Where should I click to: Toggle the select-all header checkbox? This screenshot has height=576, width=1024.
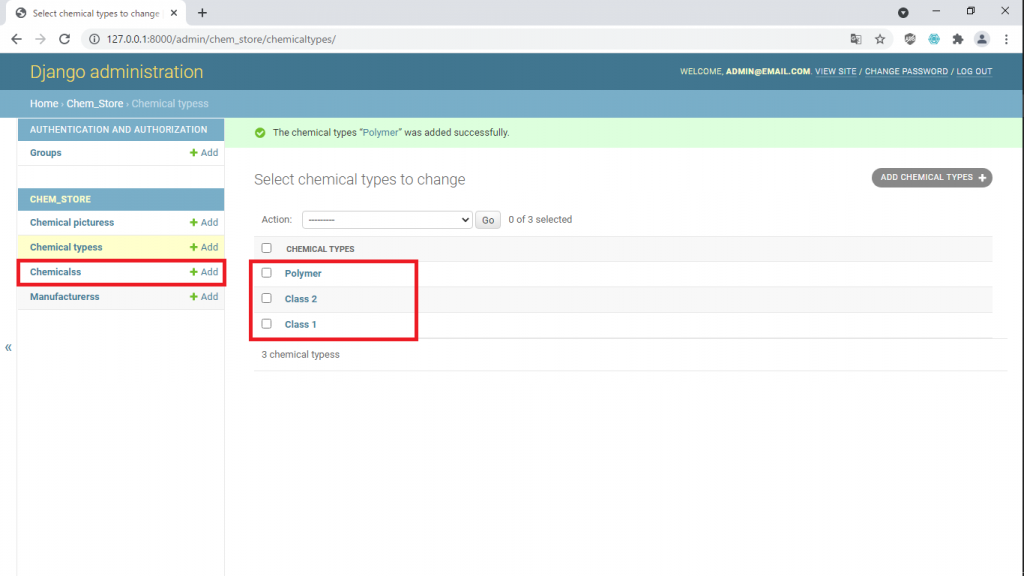(x=266, y=248)
